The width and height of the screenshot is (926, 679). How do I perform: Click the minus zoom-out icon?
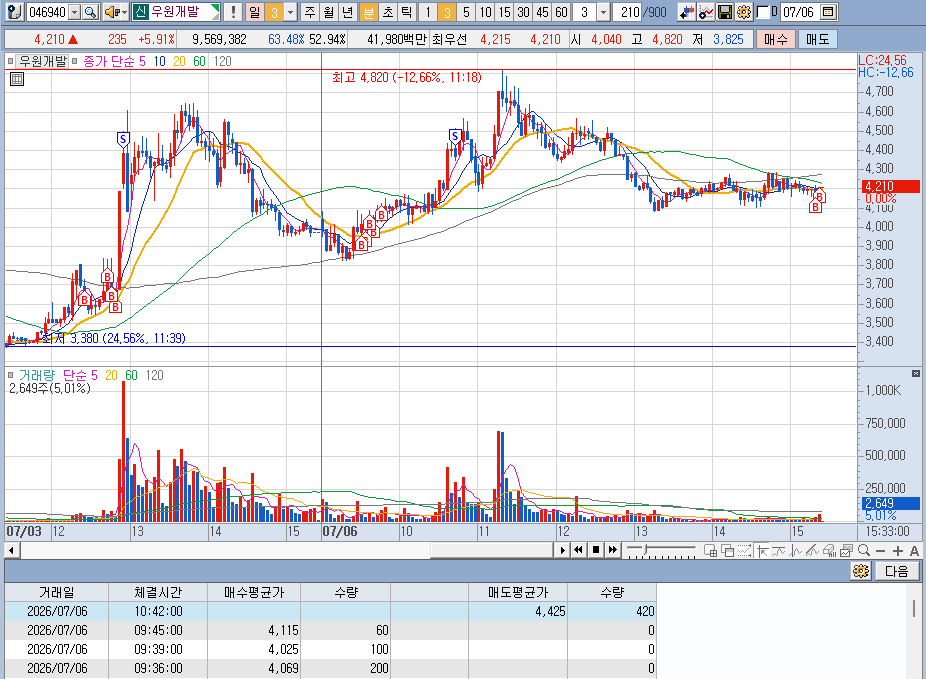881,551
